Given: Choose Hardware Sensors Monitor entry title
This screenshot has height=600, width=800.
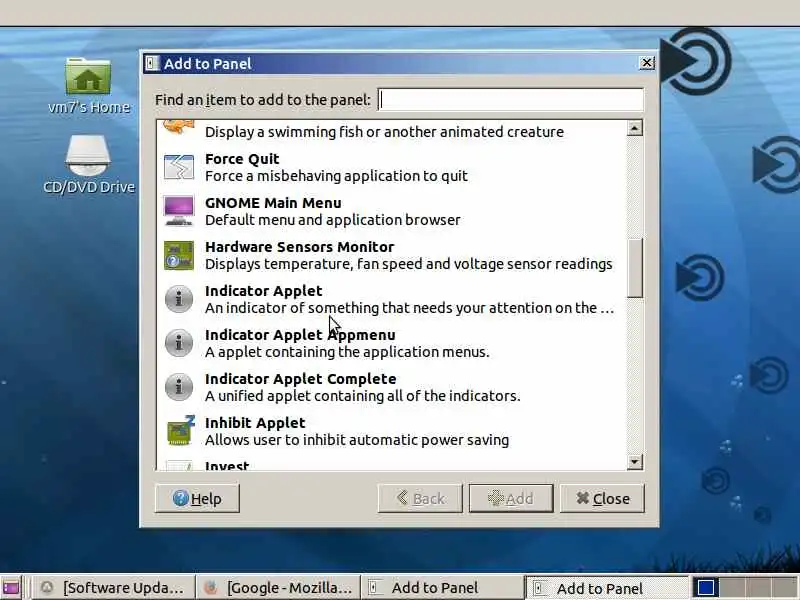Looking at the screenshot, I should pos(299,247).
